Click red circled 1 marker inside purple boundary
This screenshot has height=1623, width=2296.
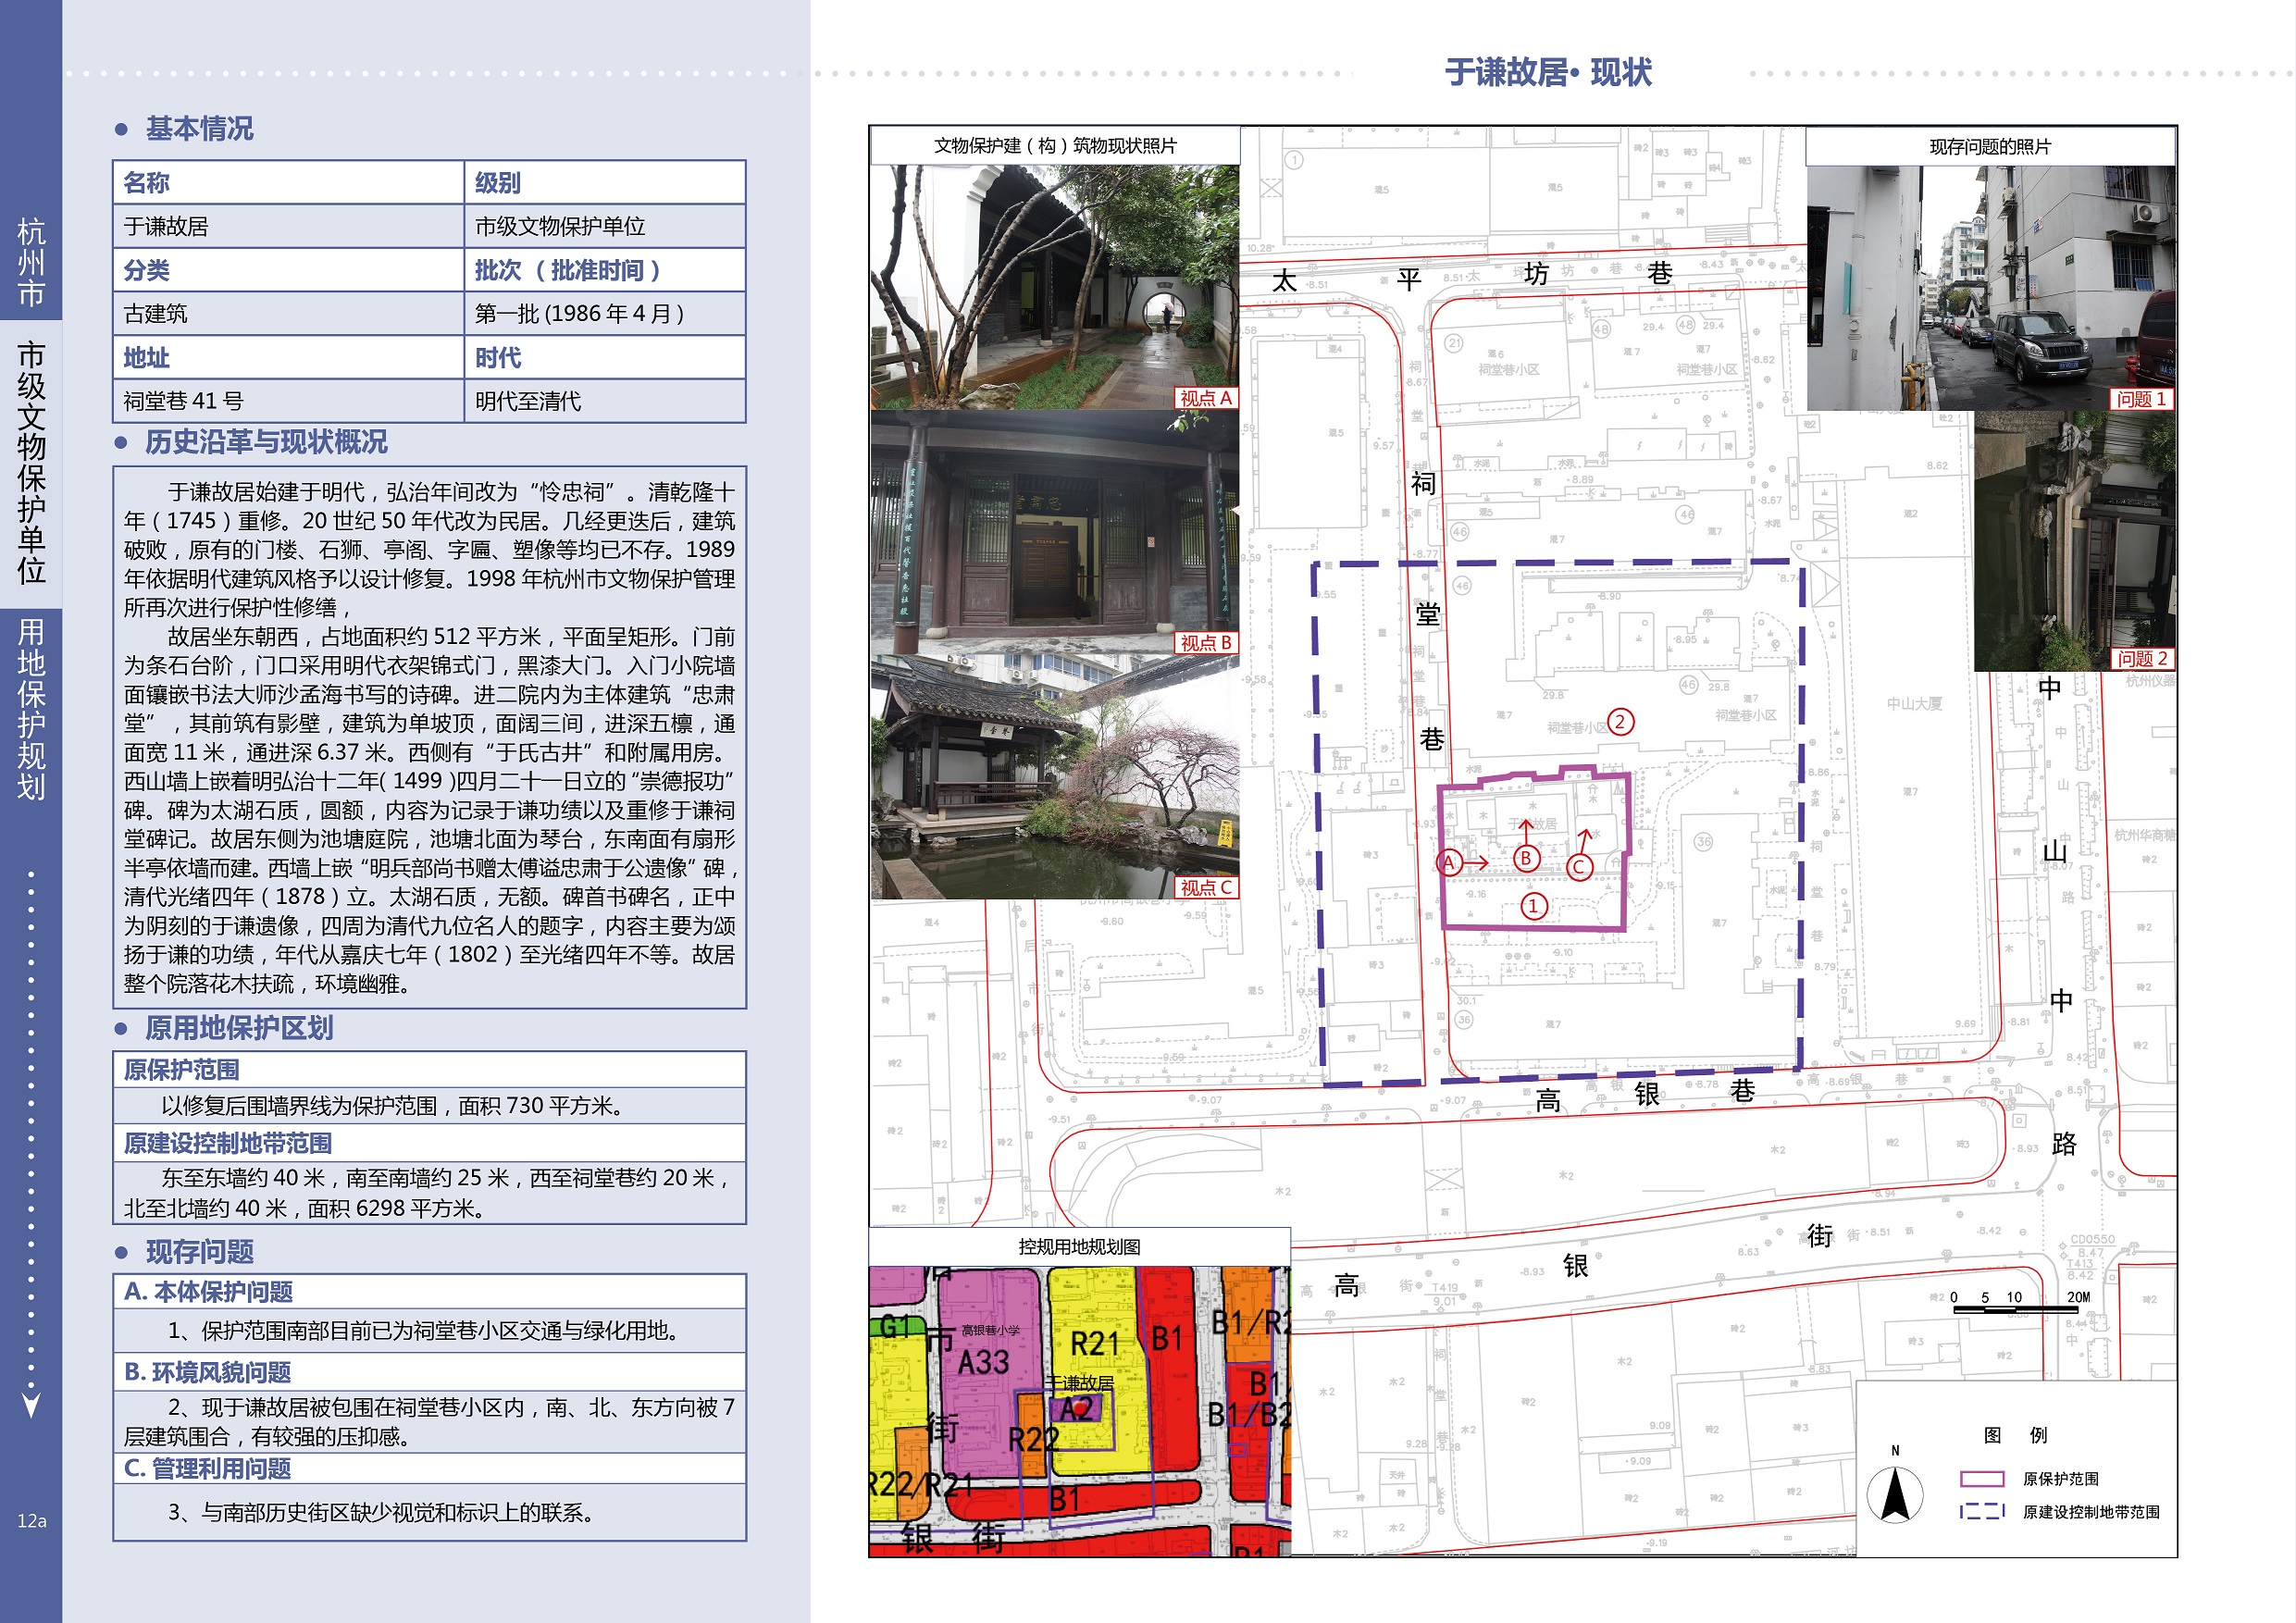click(1533, 906)
